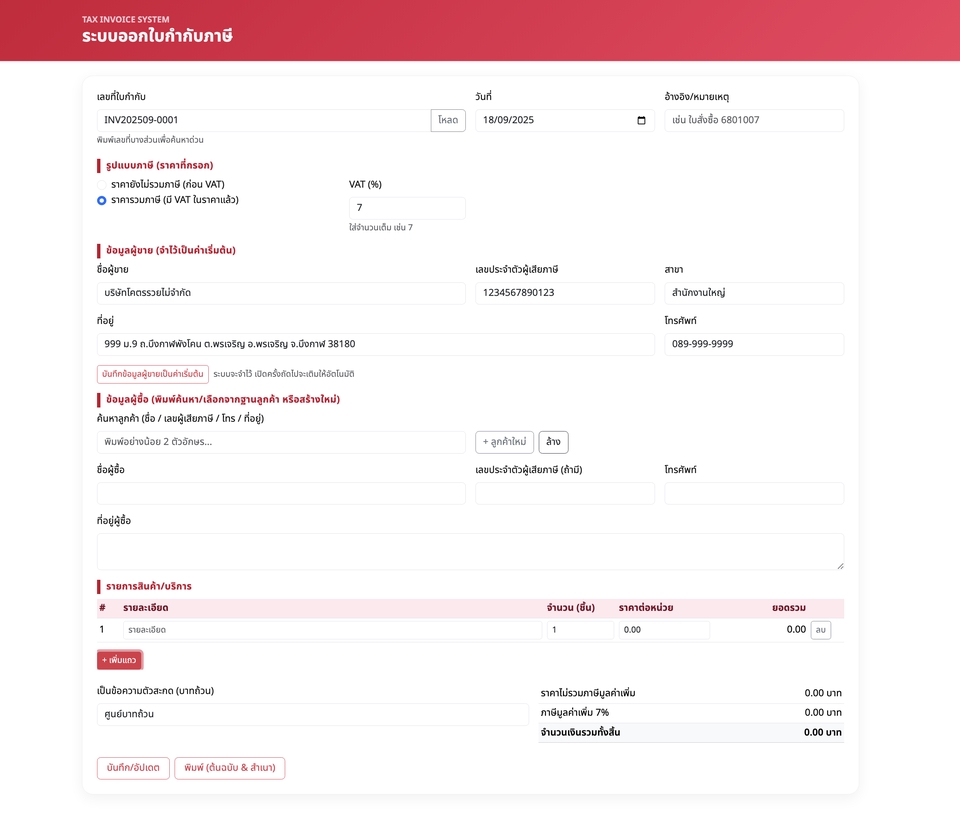The width and height of the screenshot is (960, 821).
Task: Click the invoice number field INV202509-0001
Action: click(264, 120)
